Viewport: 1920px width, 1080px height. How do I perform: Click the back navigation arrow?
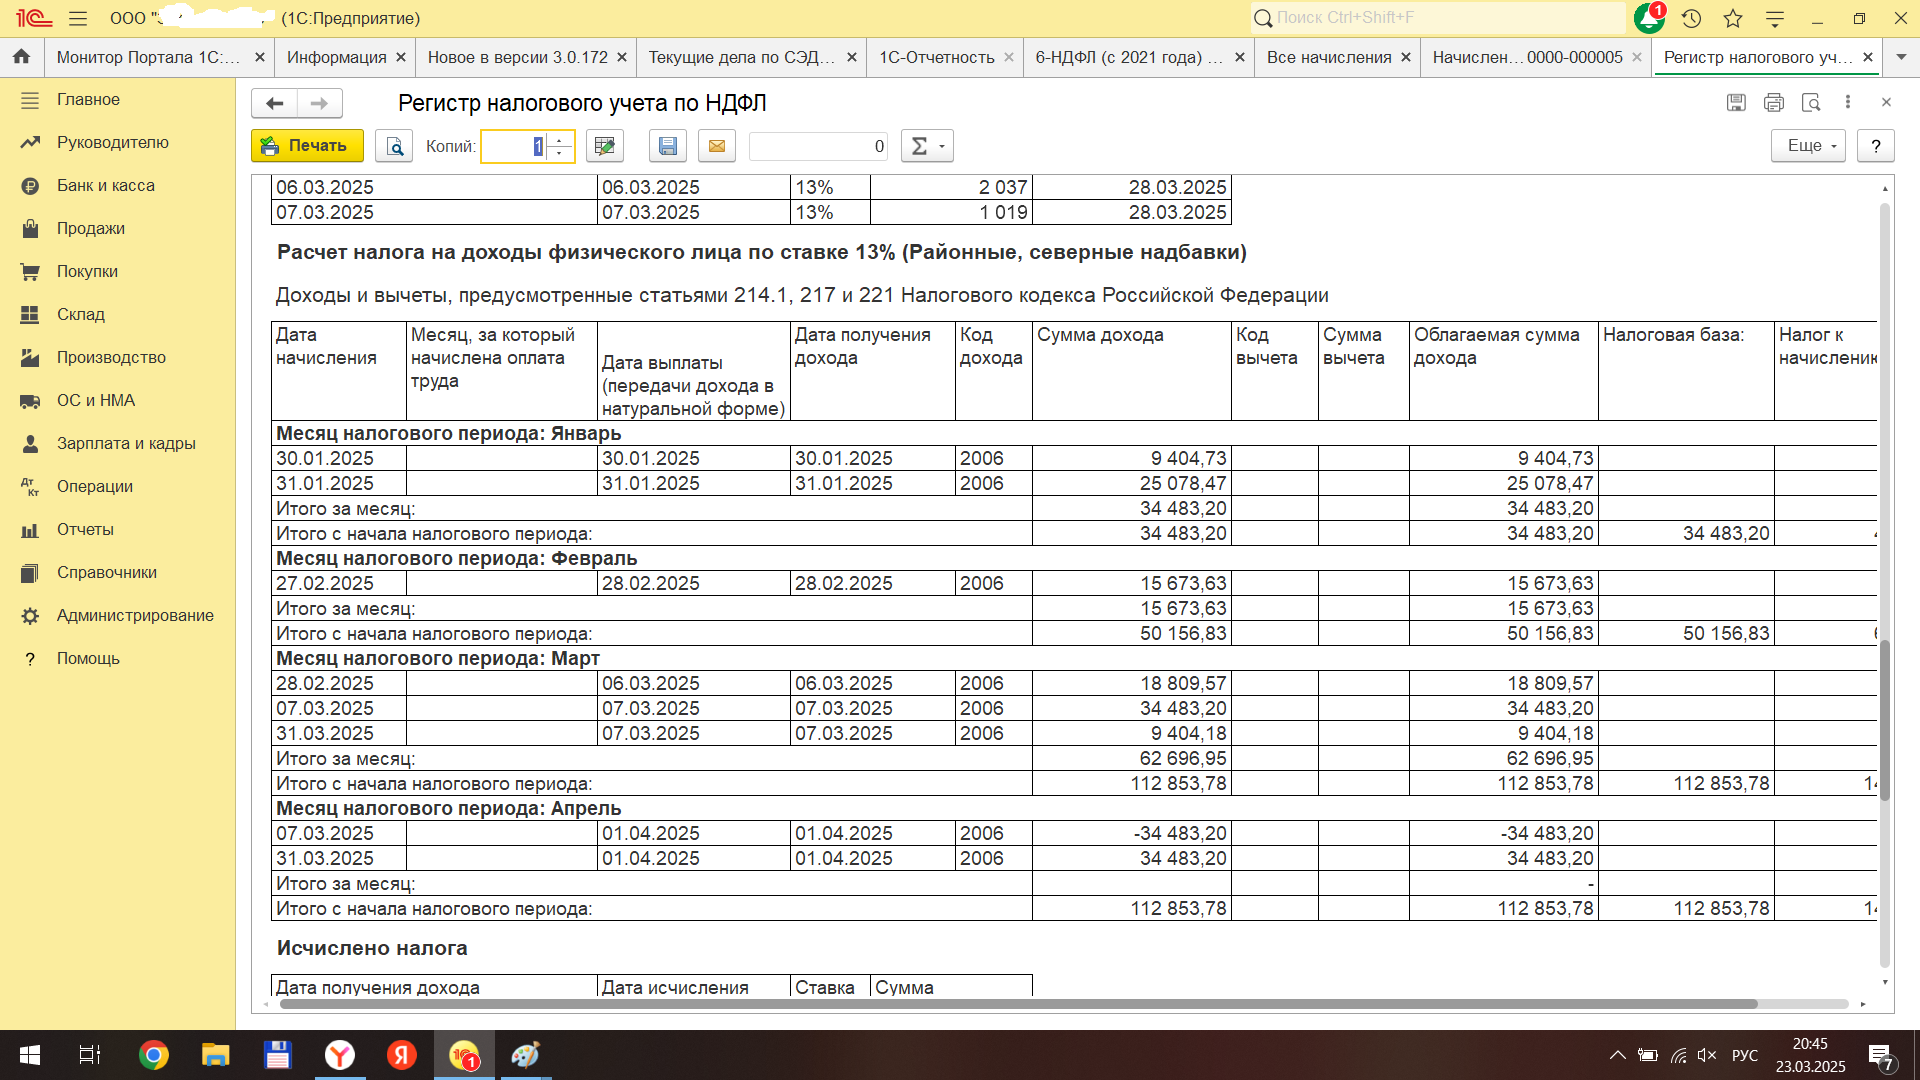(x=275, y=103)
